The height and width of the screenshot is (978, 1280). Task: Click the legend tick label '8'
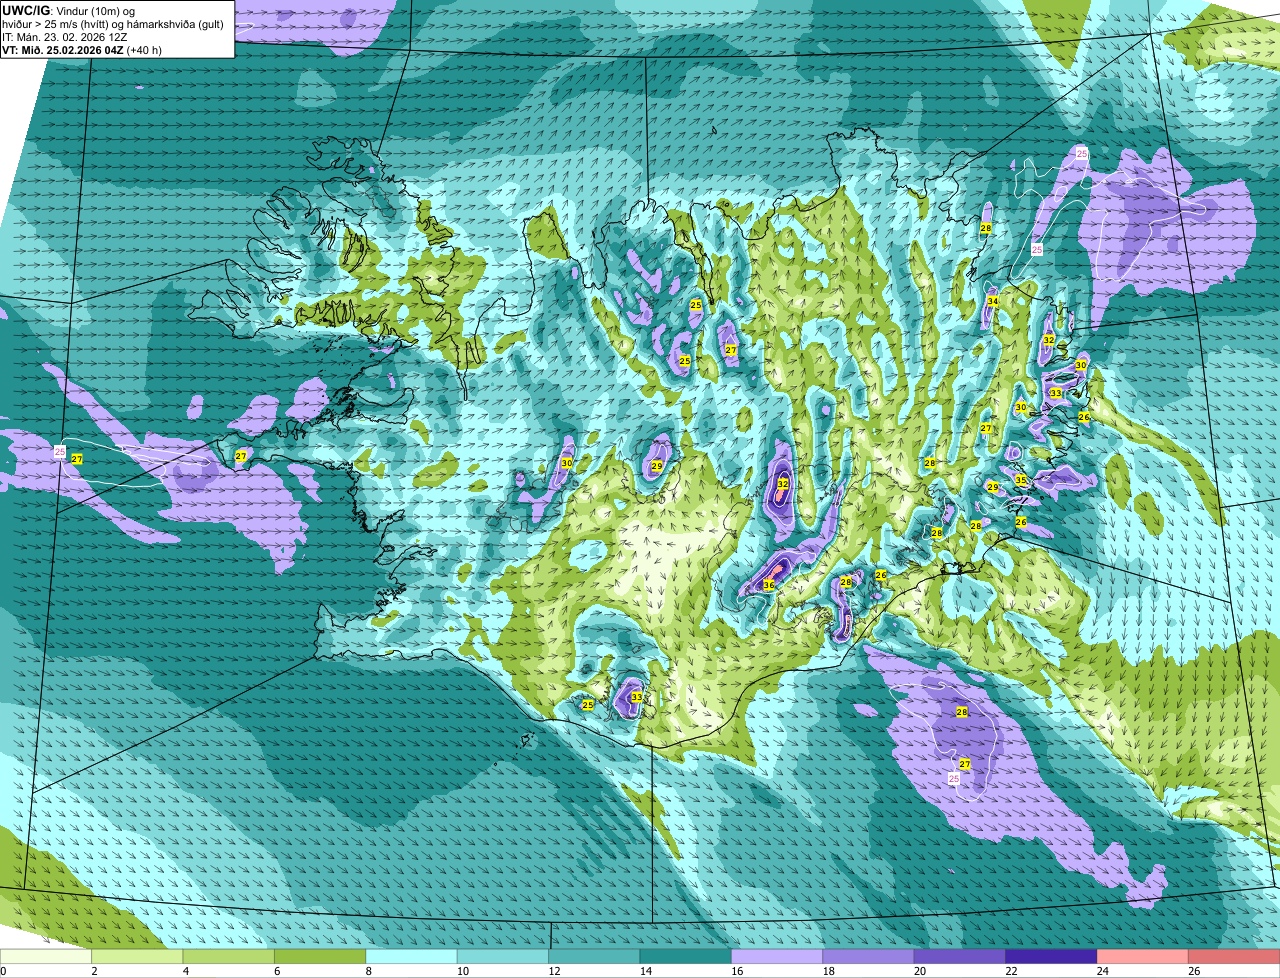coord(368,971)
